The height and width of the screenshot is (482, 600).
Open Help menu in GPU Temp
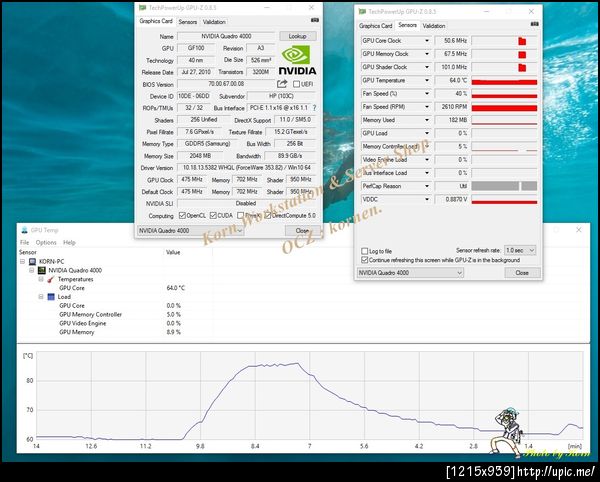point(69,243)
